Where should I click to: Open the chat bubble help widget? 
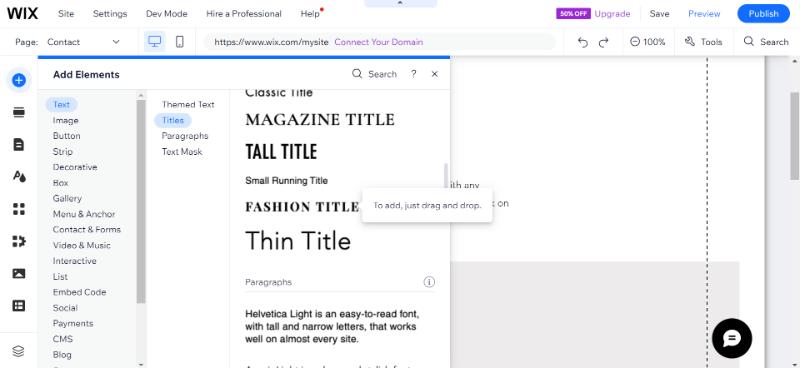pos(732,338)
